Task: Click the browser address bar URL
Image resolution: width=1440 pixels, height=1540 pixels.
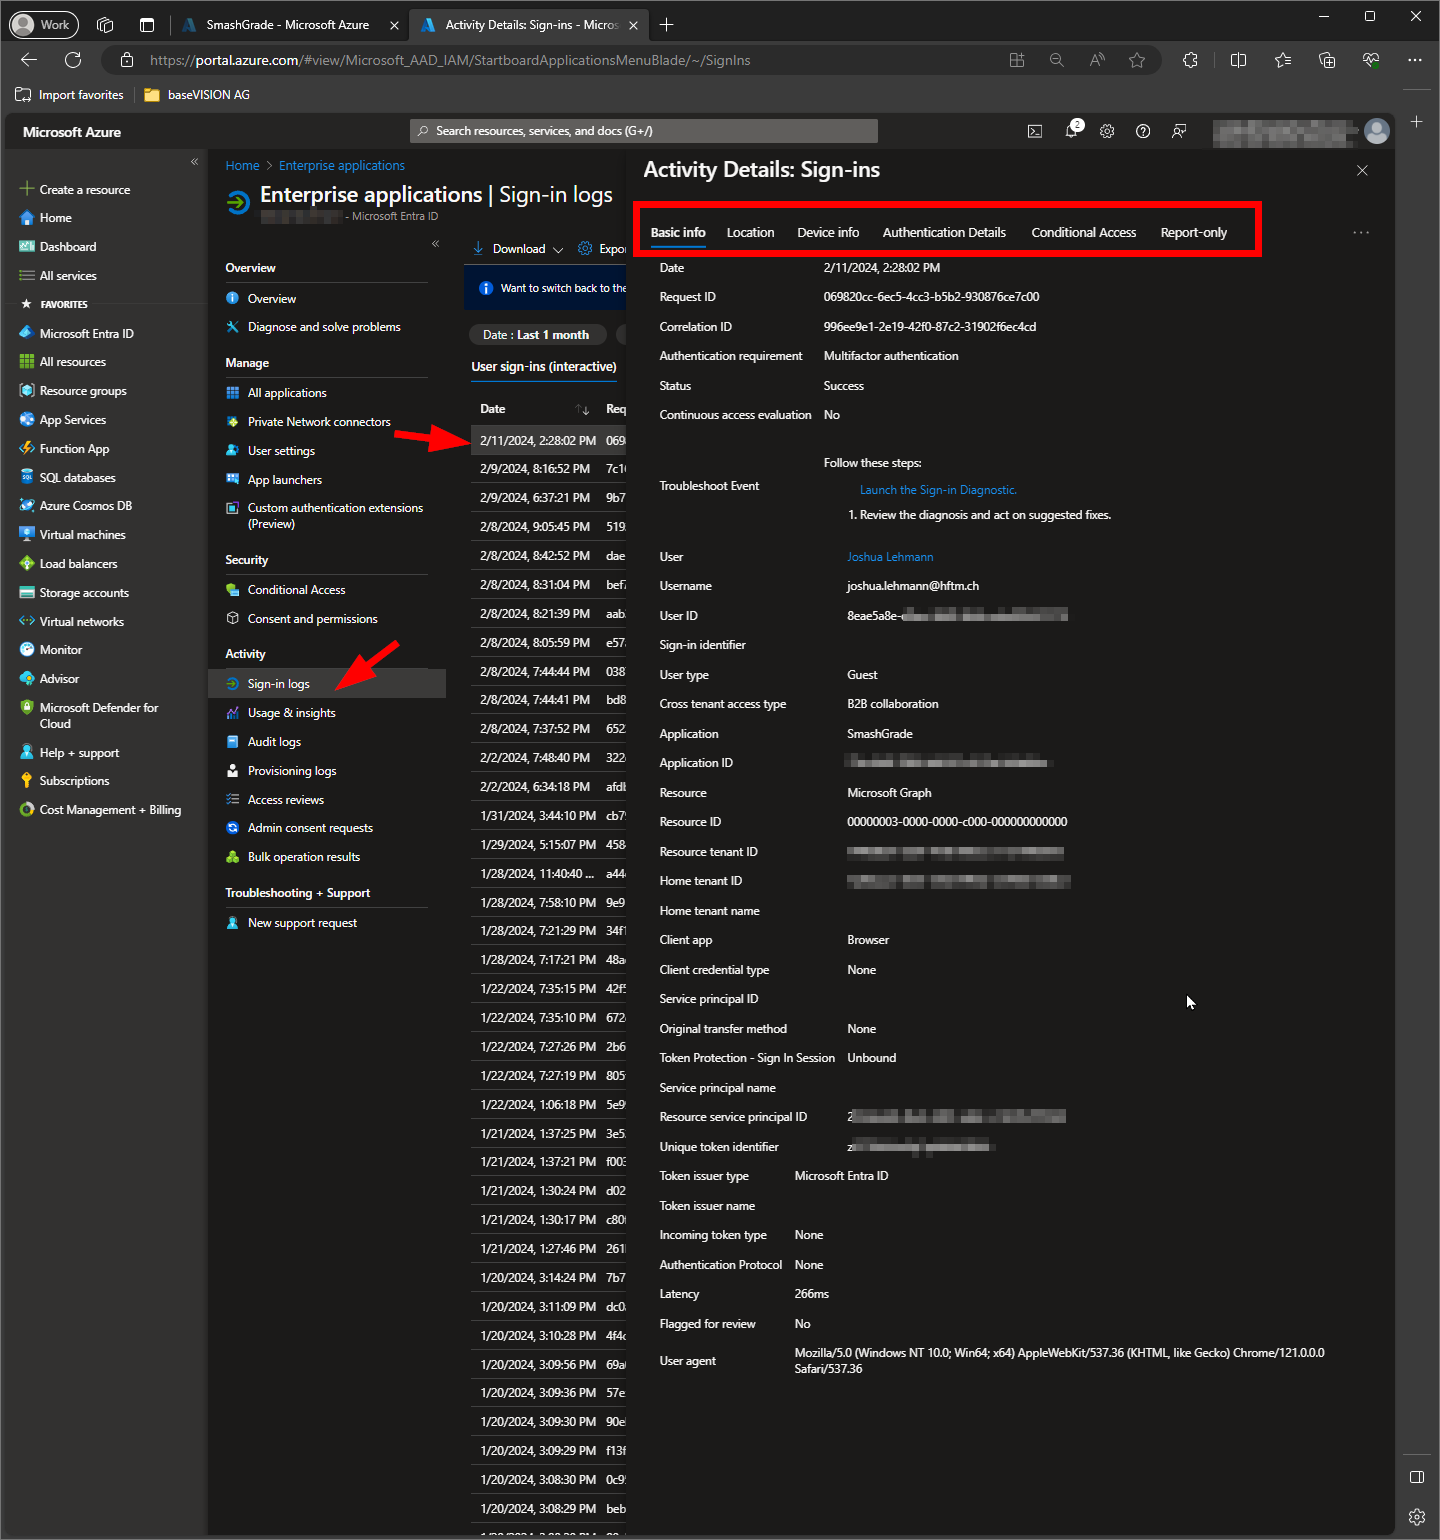Action: (x=450, y=60)
